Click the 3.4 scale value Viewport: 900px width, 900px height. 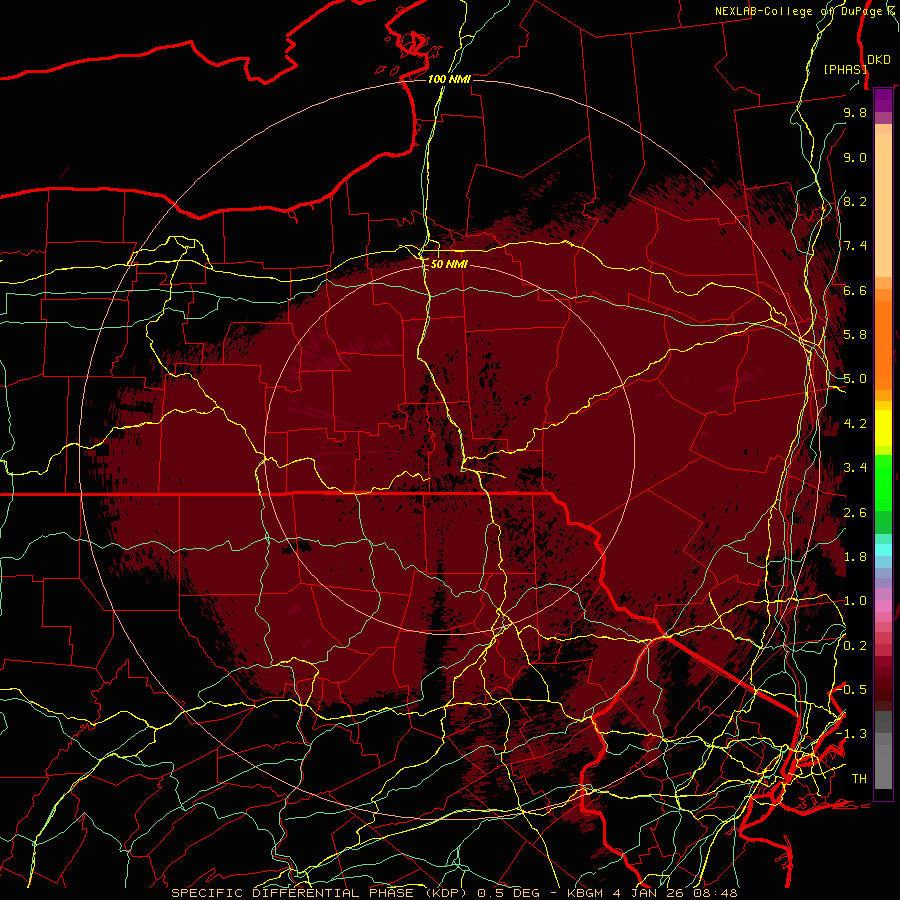(x=855, y=468)
